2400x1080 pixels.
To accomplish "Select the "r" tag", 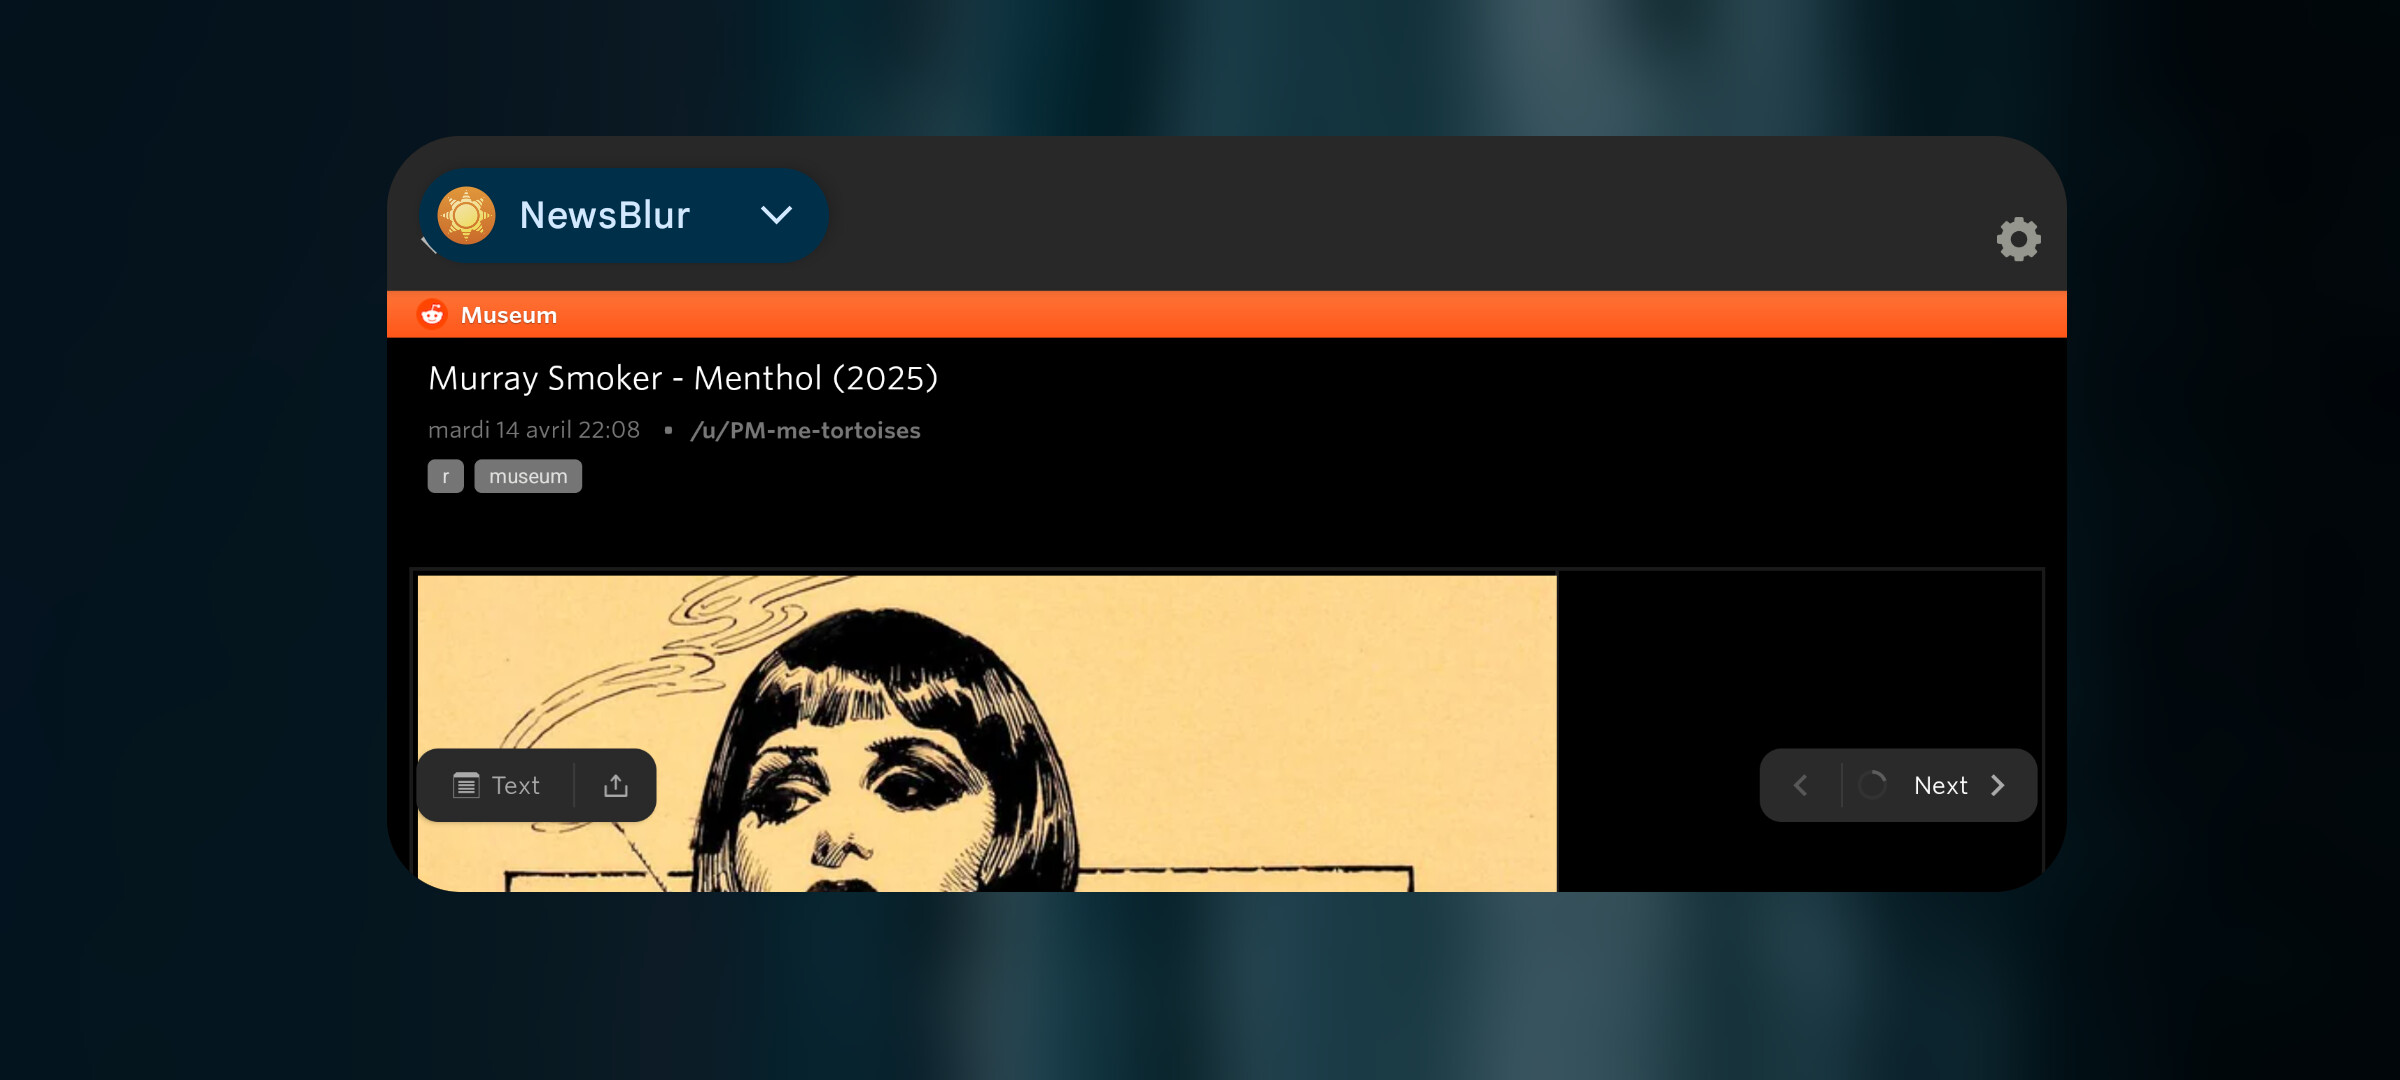I will 445,476.
